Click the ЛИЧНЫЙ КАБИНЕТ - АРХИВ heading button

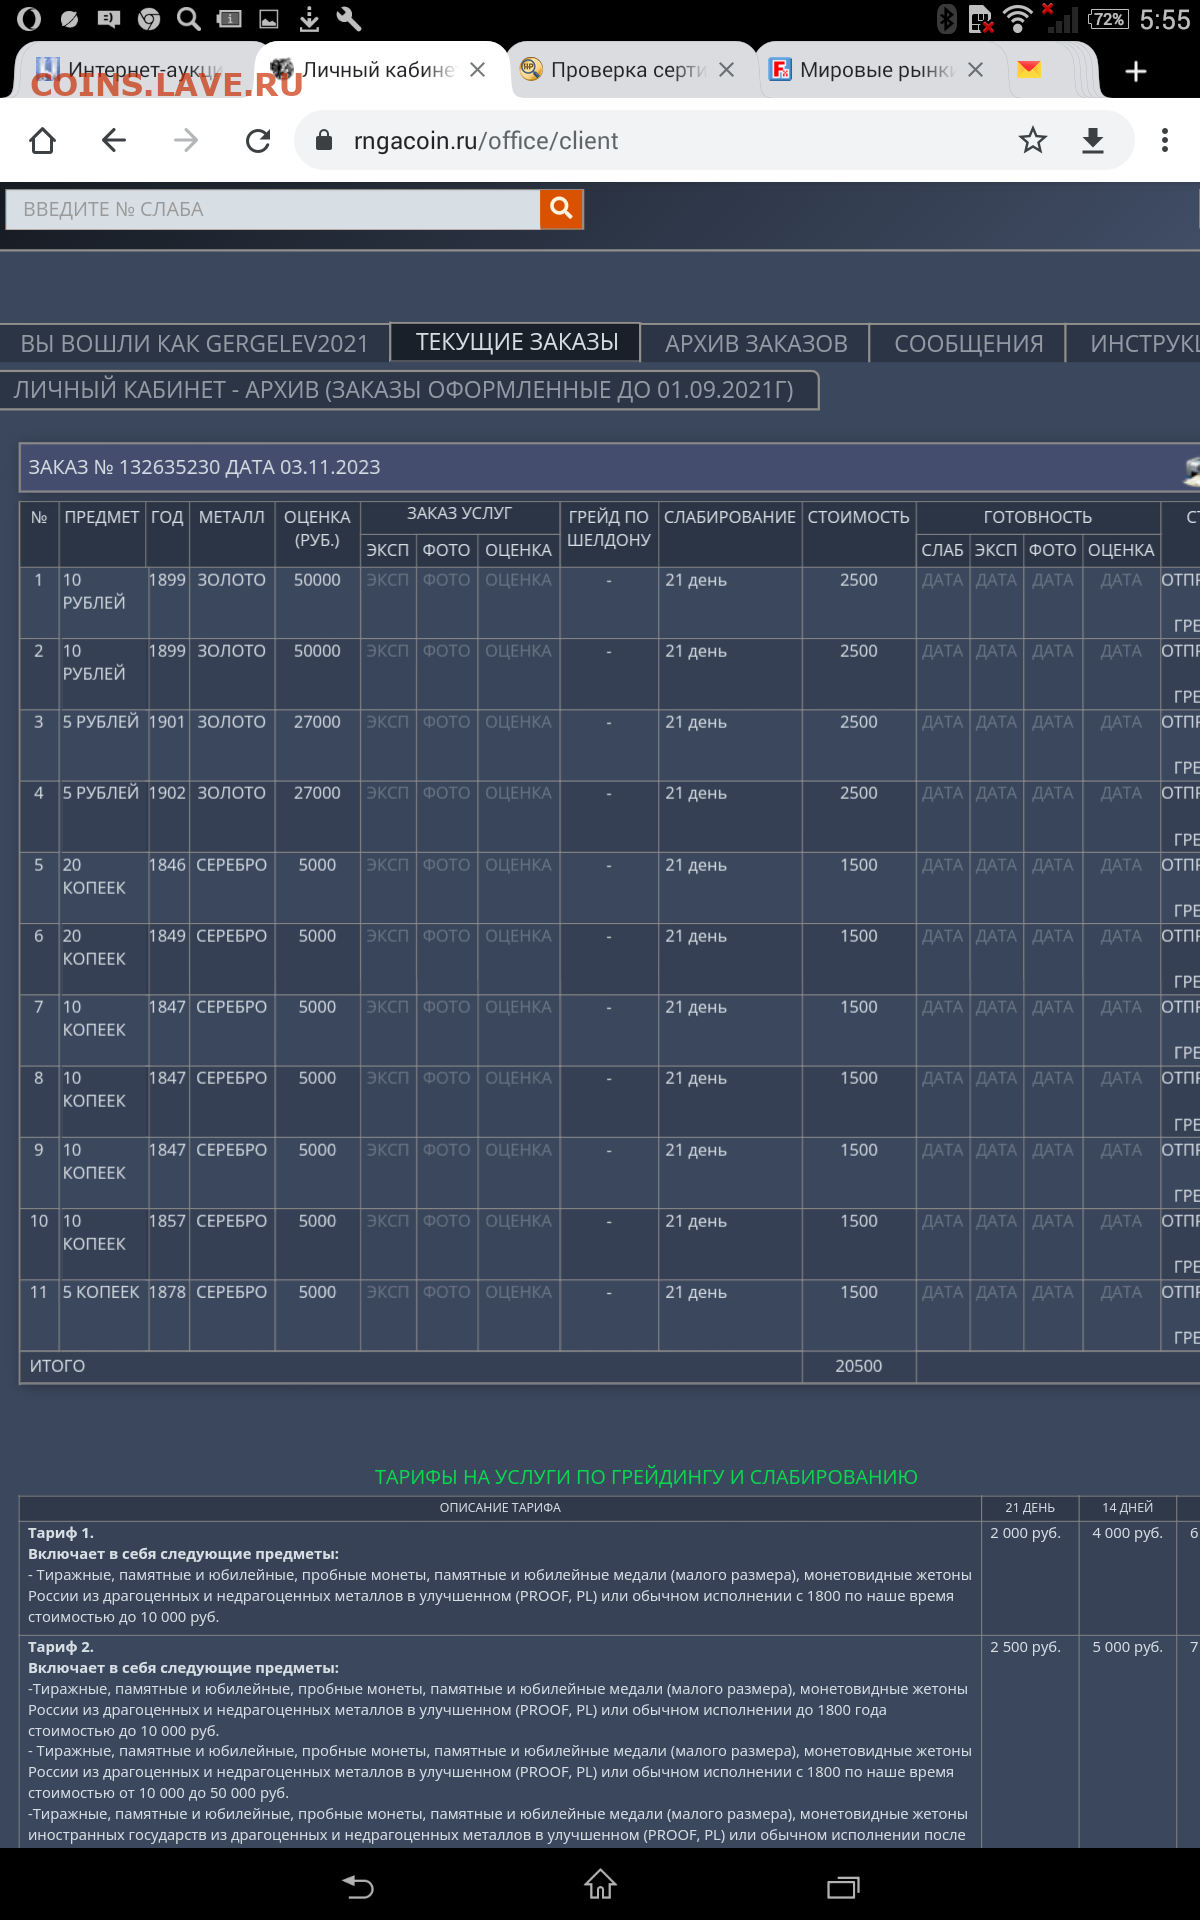coord(404,390)
